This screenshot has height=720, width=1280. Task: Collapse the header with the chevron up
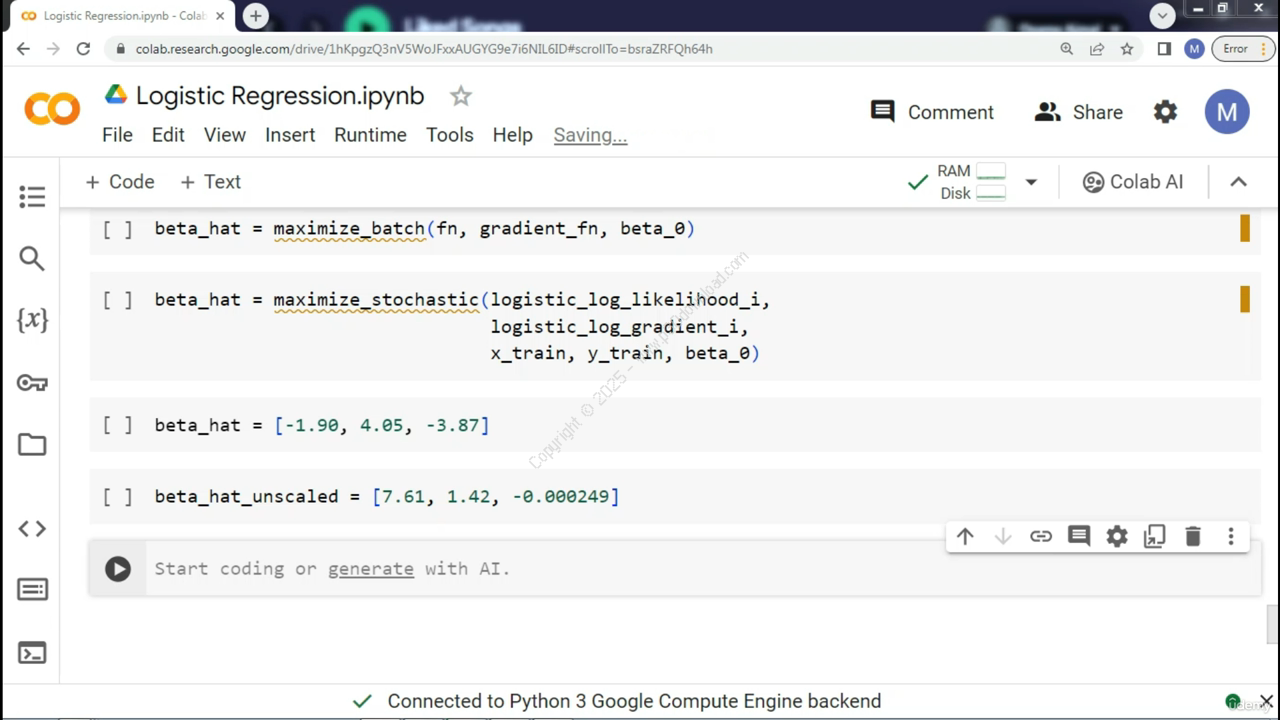coord(1238,182)
